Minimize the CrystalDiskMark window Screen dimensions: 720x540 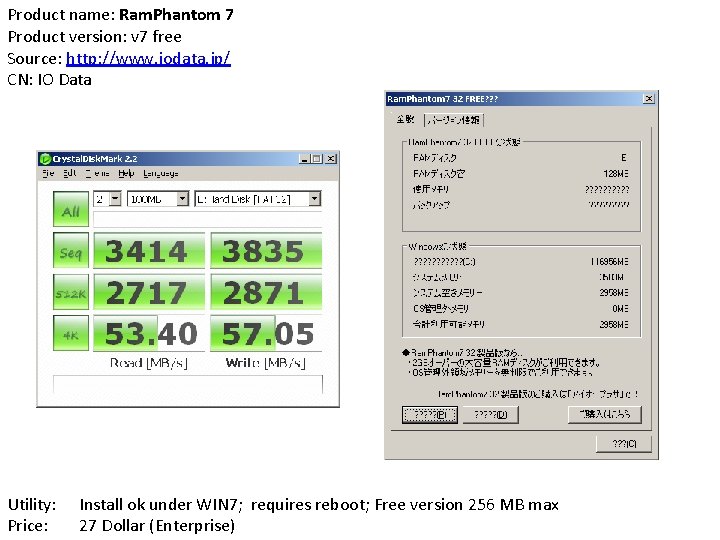click(x=304, y=159)
